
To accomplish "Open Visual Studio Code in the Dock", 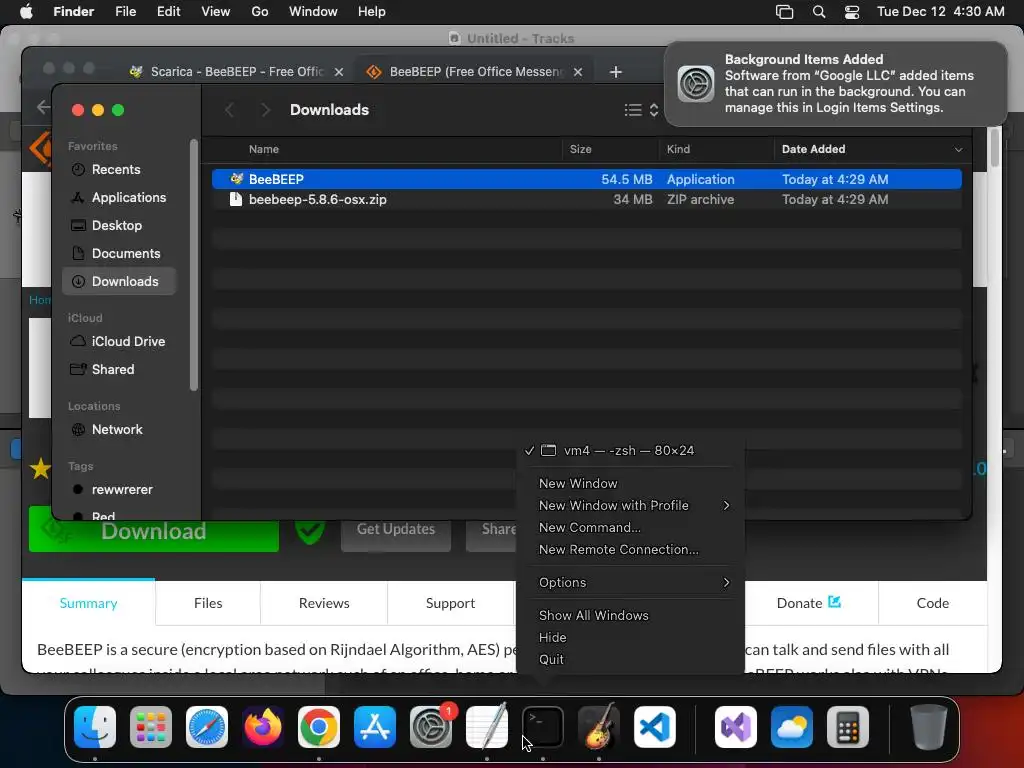I will 655,727.
